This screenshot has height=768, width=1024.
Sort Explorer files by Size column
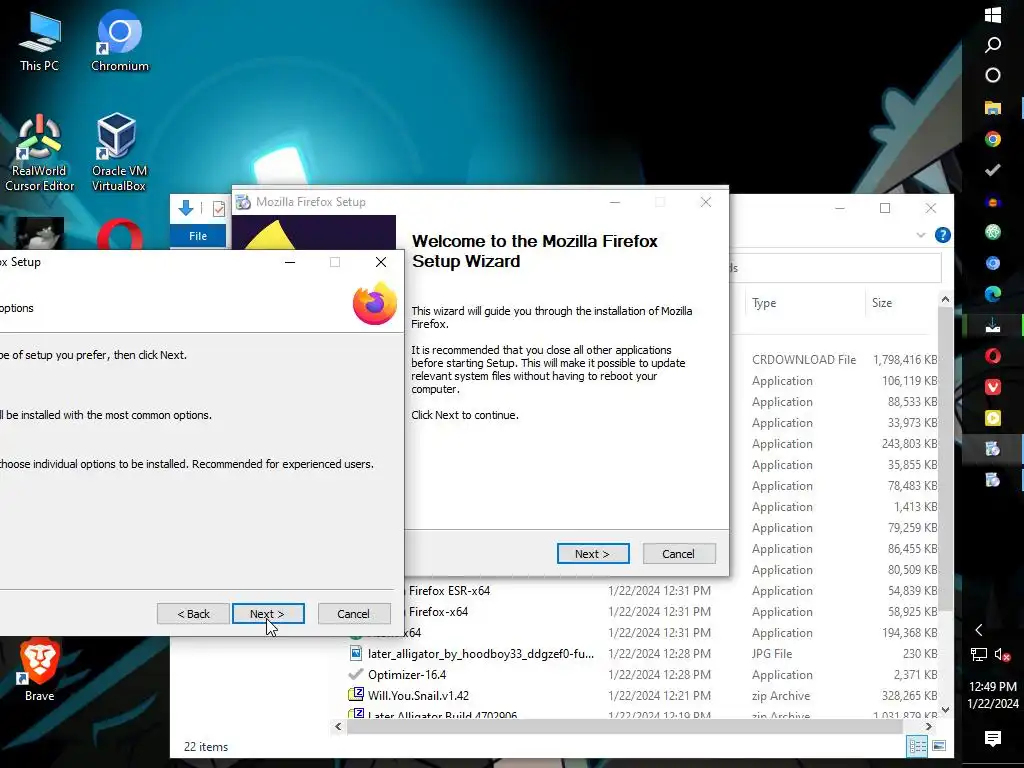click(x=903, y=303)
